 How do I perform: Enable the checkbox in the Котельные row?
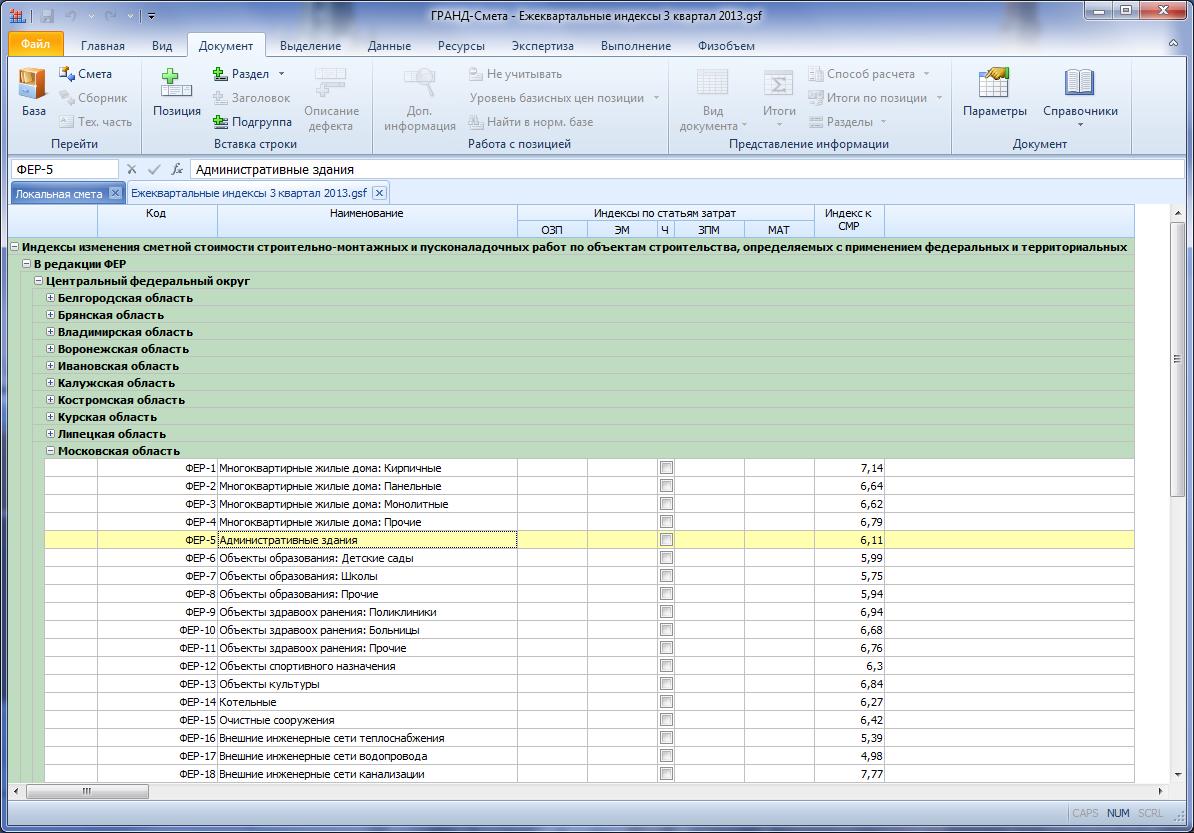pyautogui.click(x=667, y=702)
